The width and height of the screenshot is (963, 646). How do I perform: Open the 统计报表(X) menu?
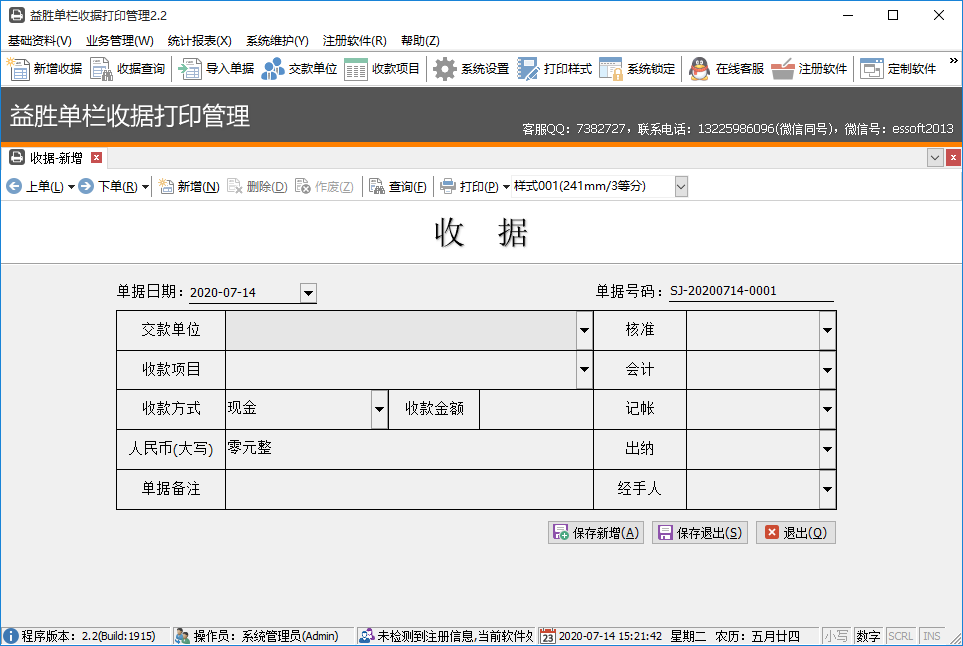pos(199,41)
